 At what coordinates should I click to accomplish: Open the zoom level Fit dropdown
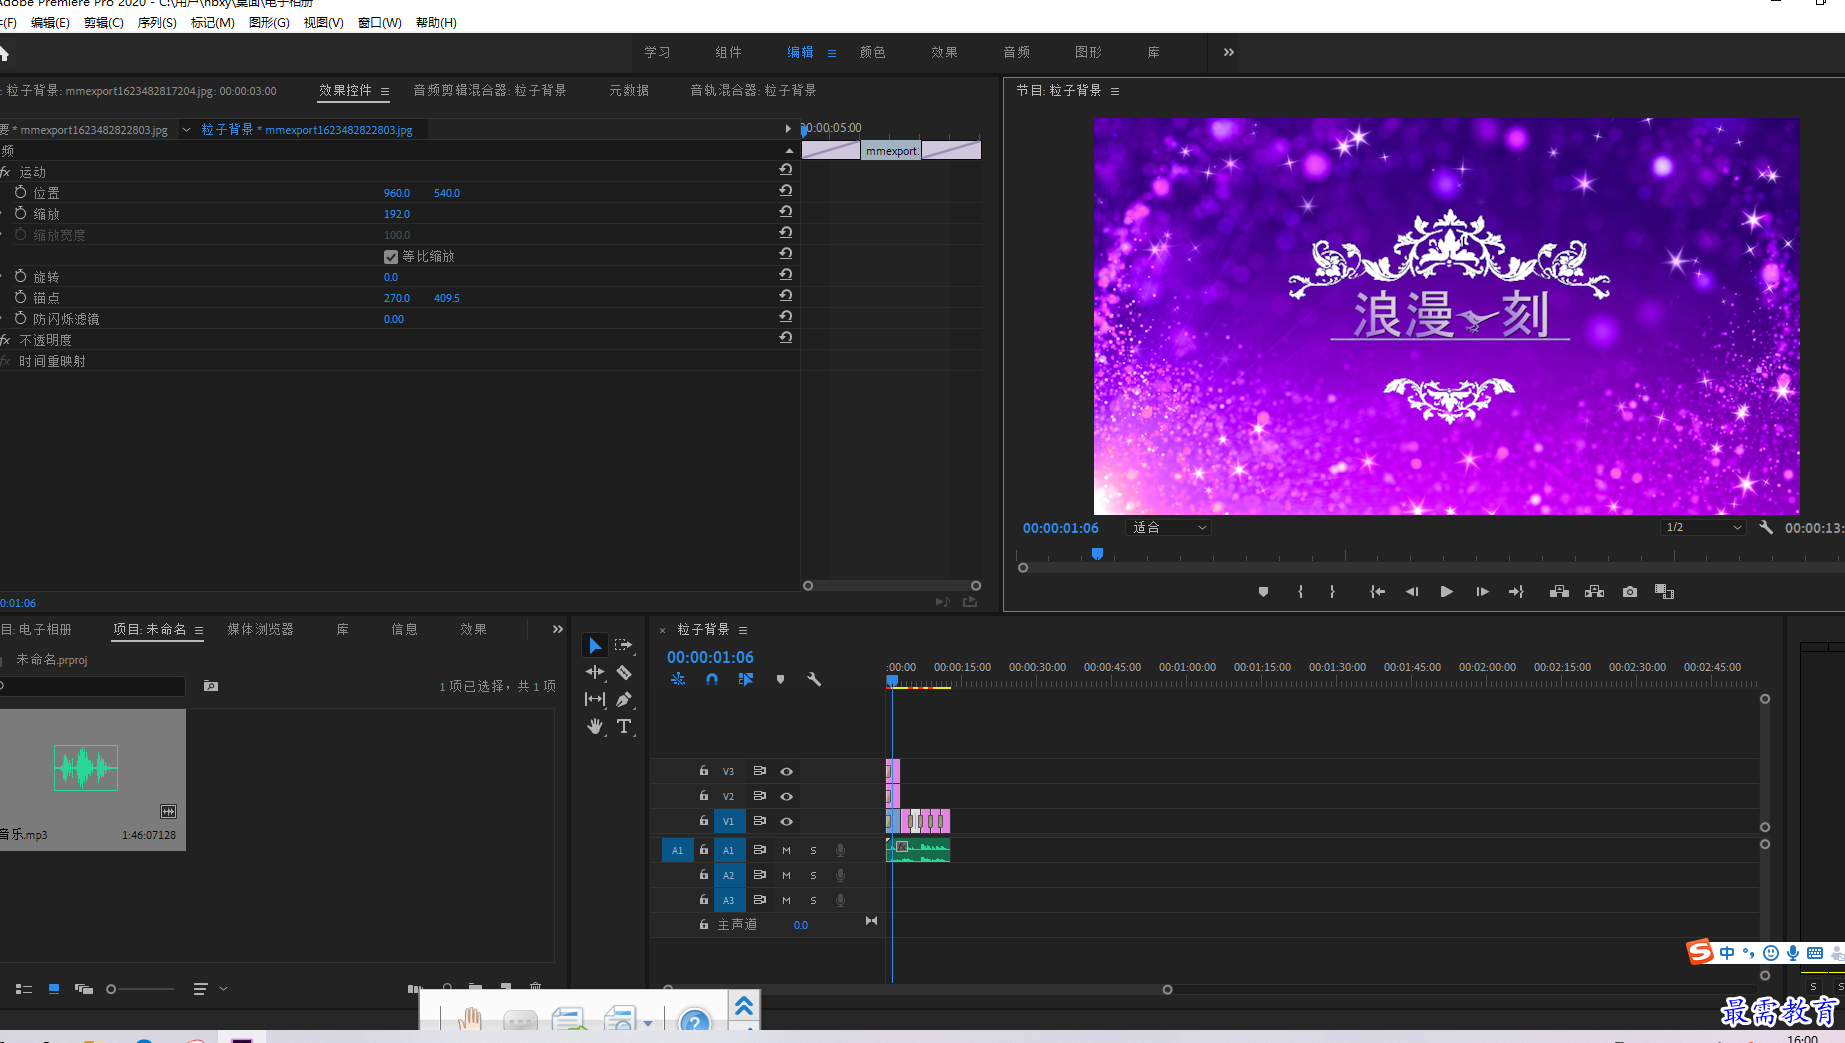(x=1168, y=527)
